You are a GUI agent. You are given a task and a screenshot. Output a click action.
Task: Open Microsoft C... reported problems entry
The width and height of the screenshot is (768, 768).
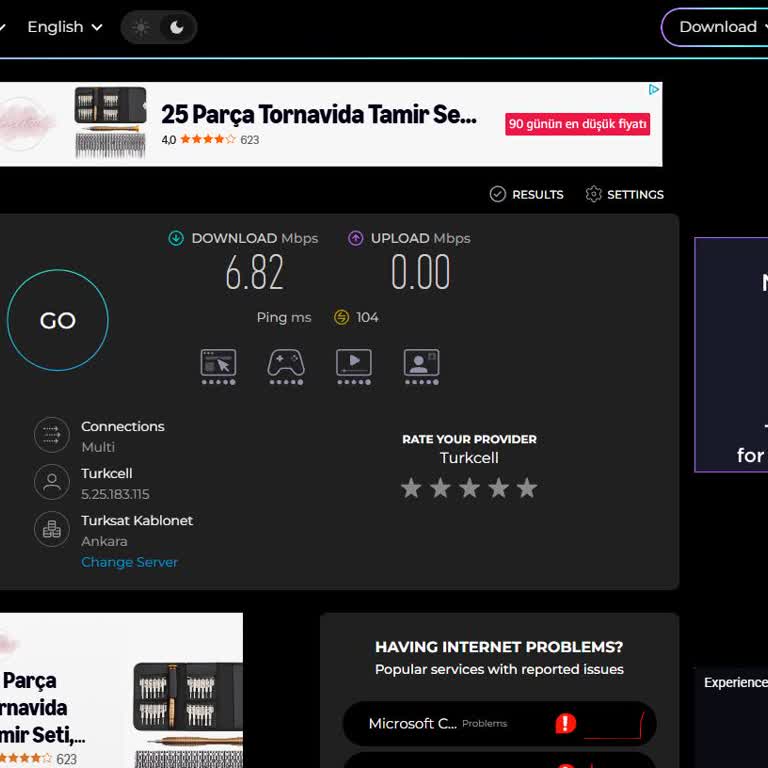[x=499, y=723]
